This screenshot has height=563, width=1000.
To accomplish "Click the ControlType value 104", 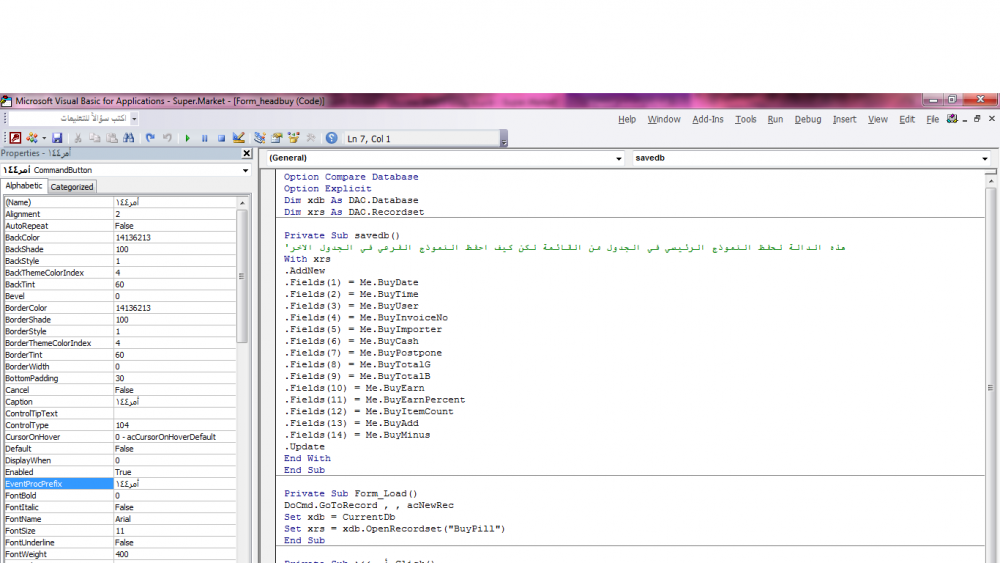I will pos(175,425).
